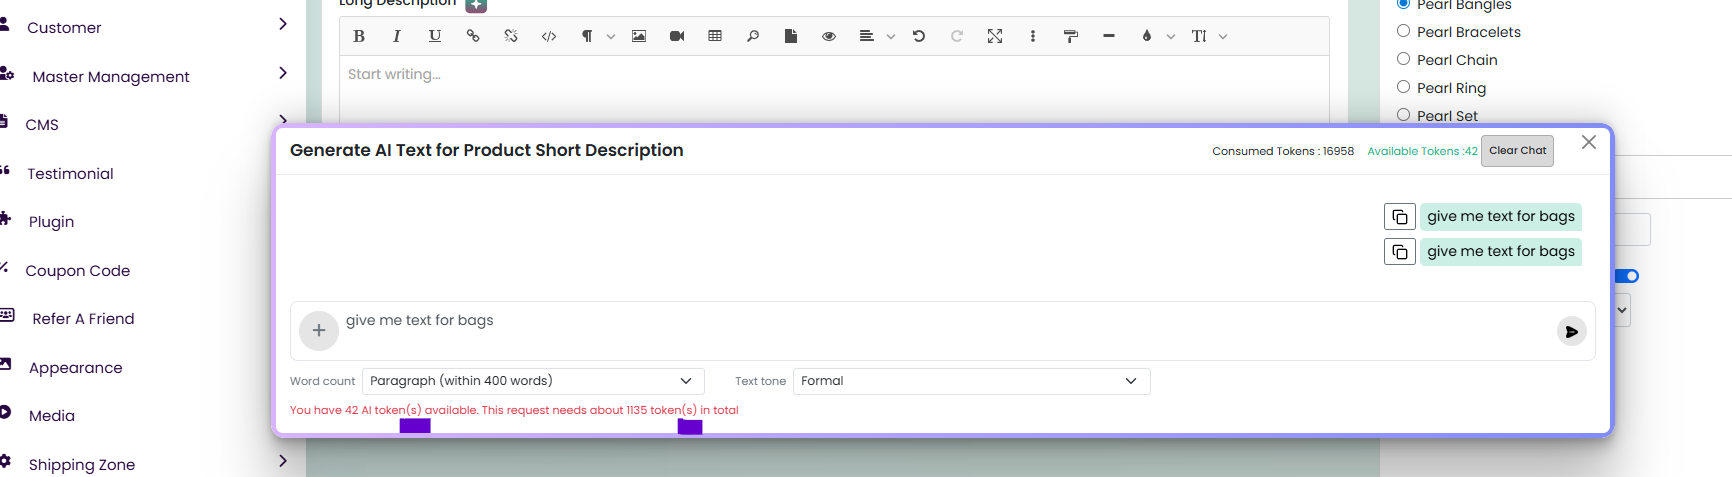Click the Long Description 'Start writing...' area

point(834,88)
